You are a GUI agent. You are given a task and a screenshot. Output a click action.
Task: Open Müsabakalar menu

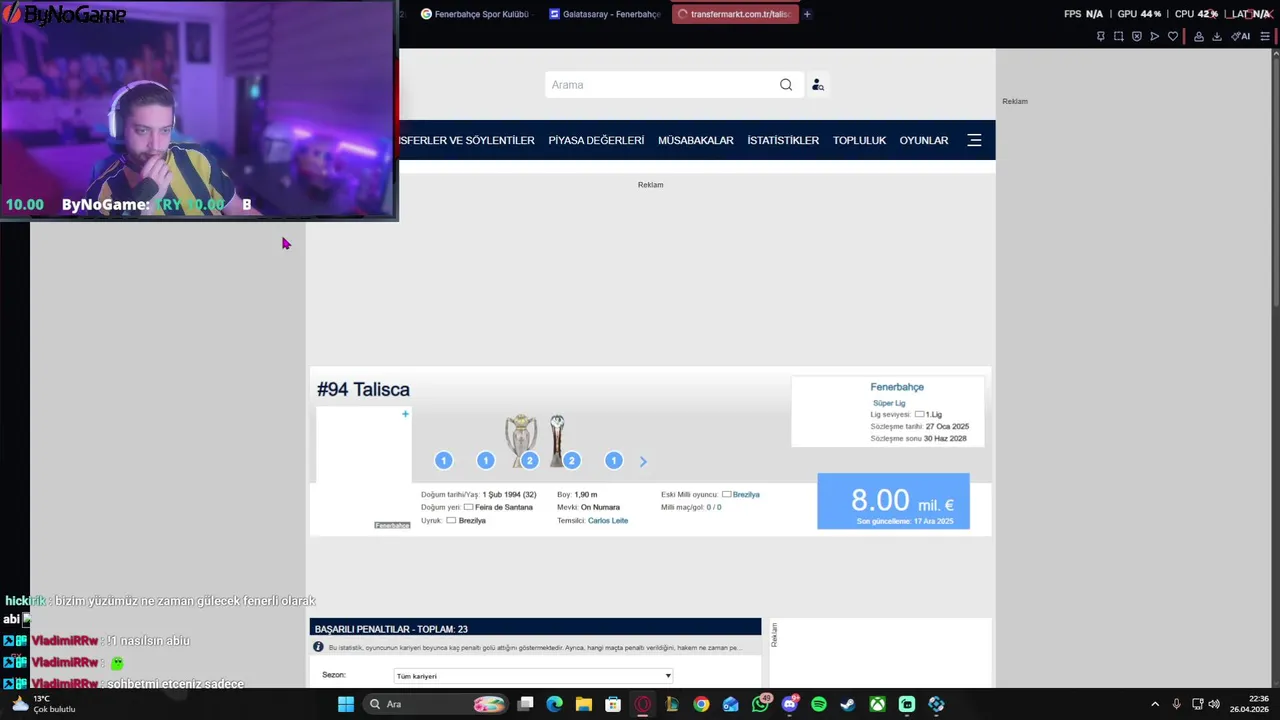(696, 140)
